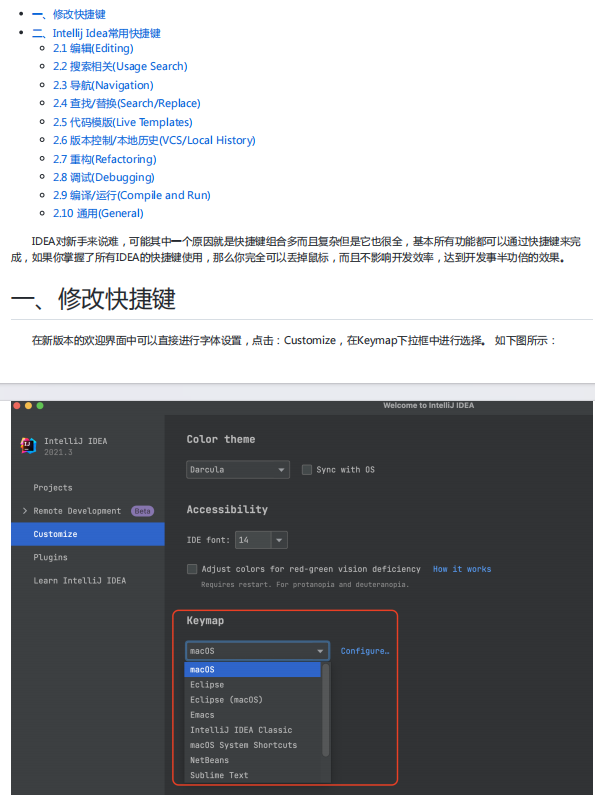Jump to 2.10 通用(General) section
595x803 pixels.
point(98,213)
